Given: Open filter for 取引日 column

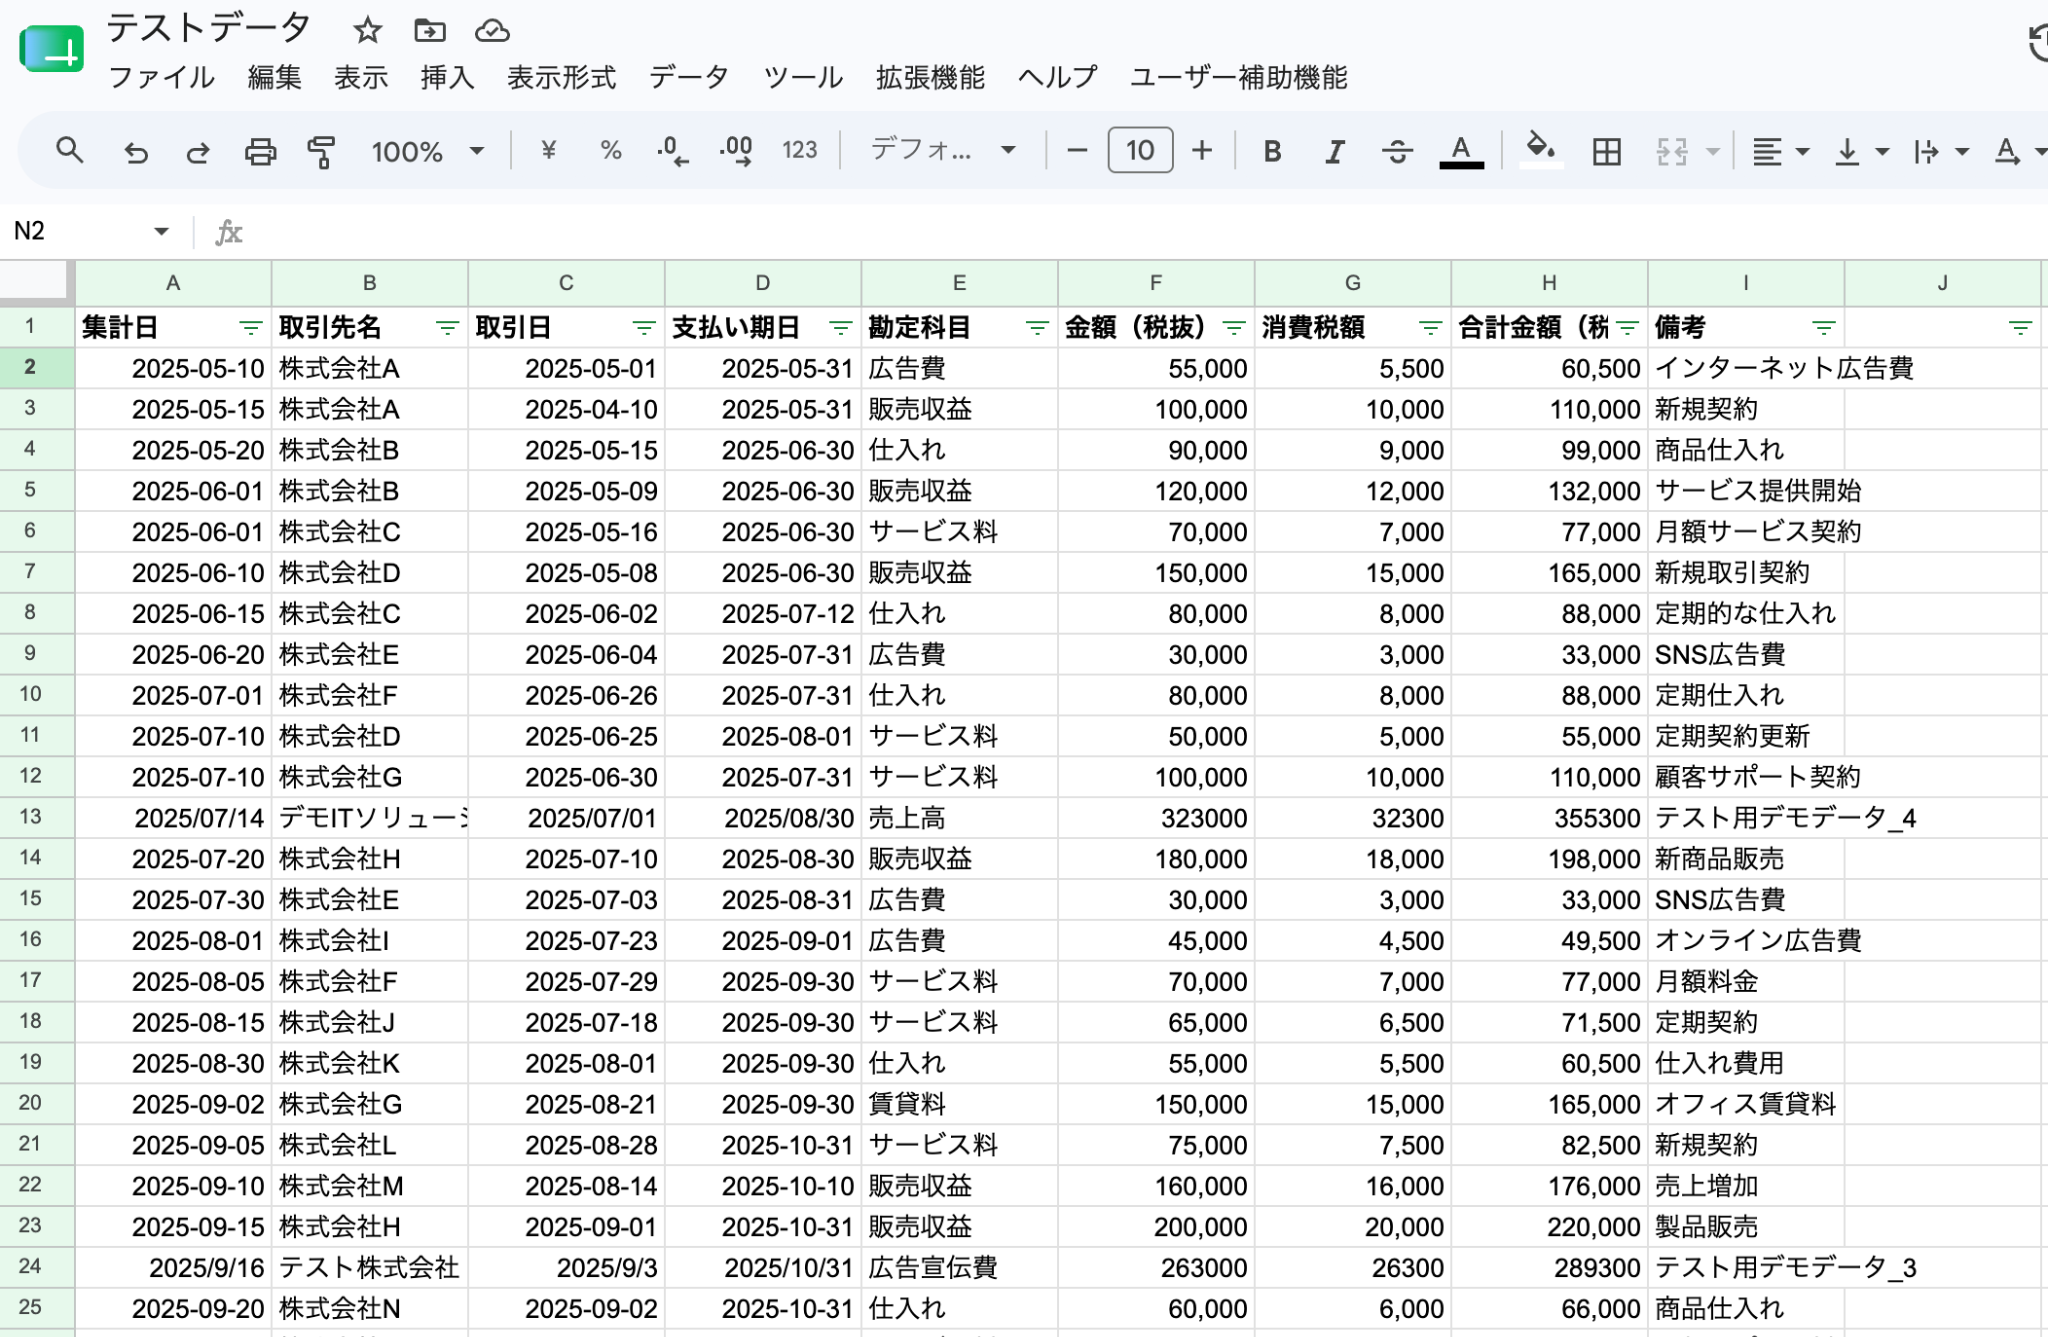Looking at the screenshot, I should 643,328.
